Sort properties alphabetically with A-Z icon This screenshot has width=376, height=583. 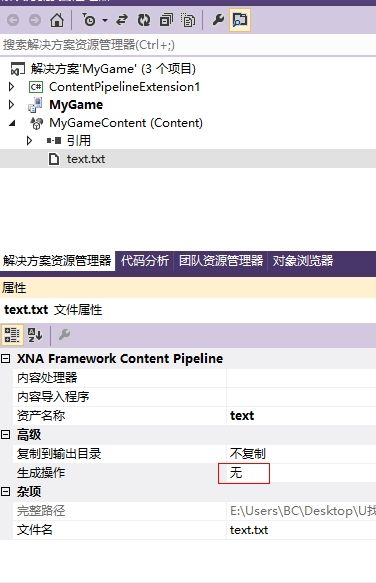(35, 335)
